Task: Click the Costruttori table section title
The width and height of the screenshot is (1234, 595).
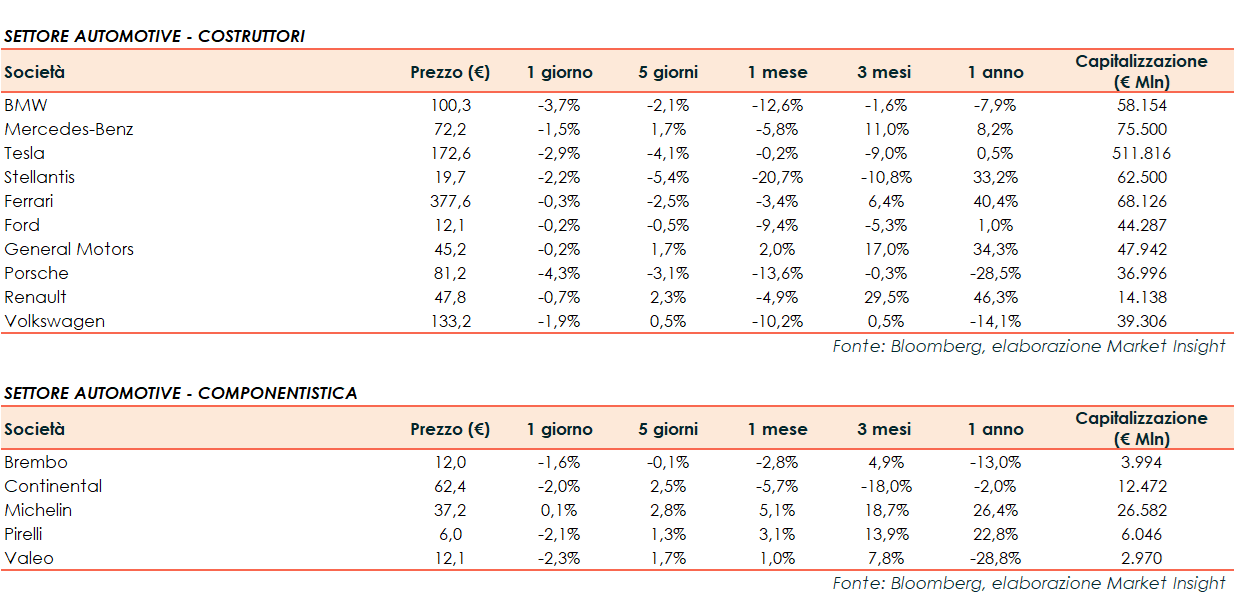Action: [x=155, y=36]
